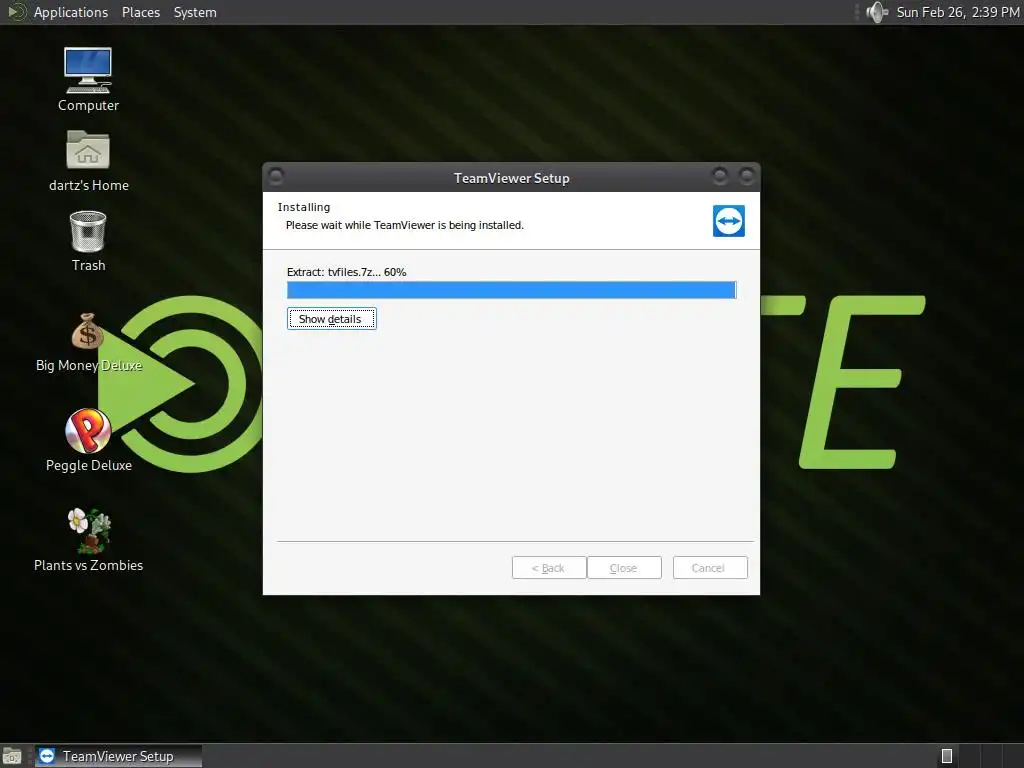Click the MATE logo icon beside Applications
The height and width of the screenshot is (768, 1024).
click(16, 12)
